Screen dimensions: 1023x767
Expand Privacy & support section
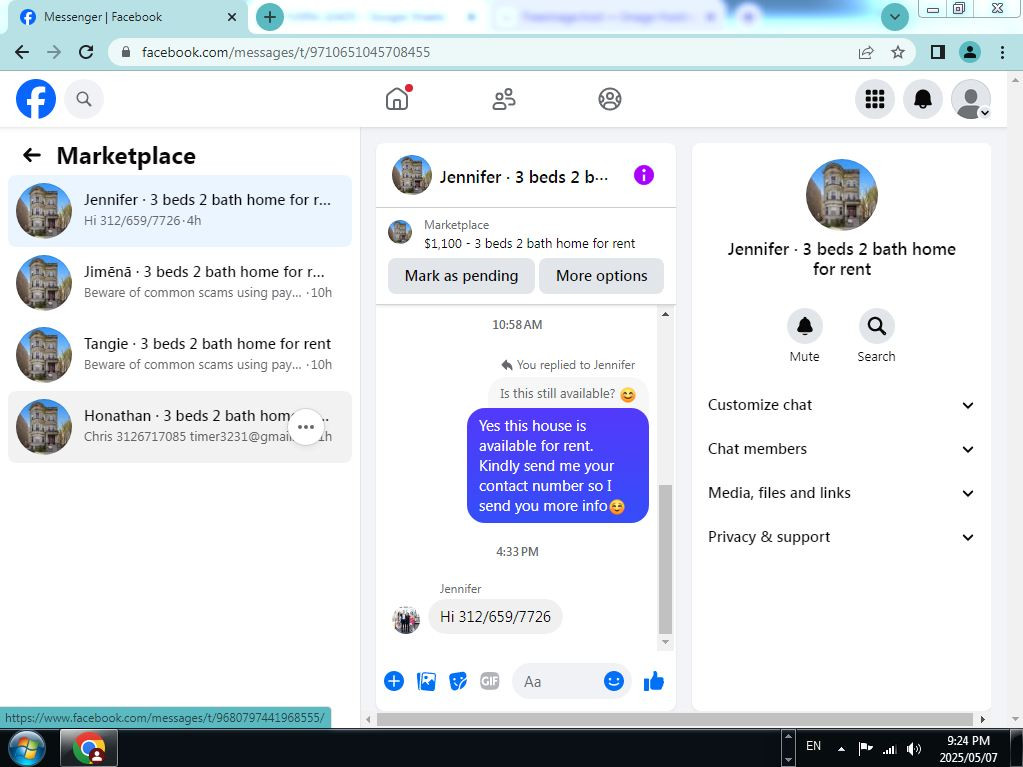tap(842, 537)
